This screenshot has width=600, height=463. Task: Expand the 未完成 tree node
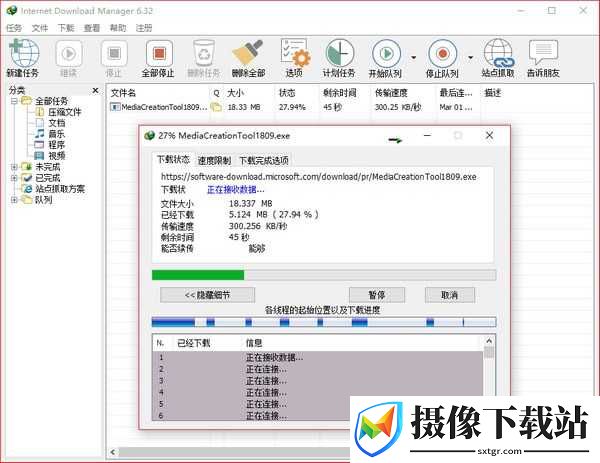pos(14,167)
